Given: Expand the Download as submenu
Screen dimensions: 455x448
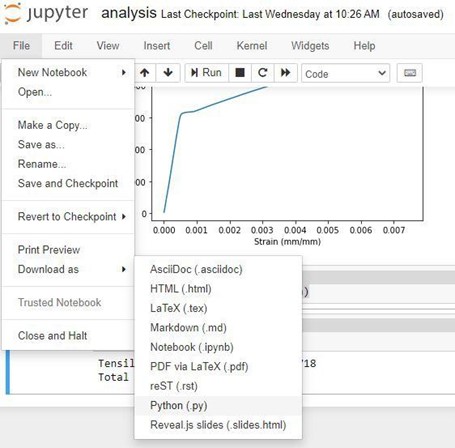Looking at the screenshot, I should point(68,269).
